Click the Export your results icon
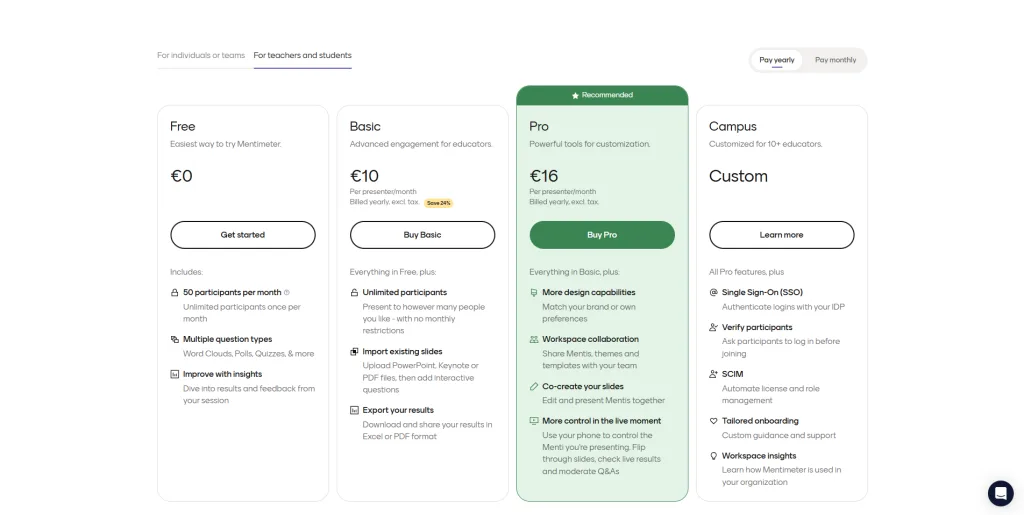Image resolution: width=1024 pixels, height=515 pixels. pyautogui.click(x=354, y=410)
